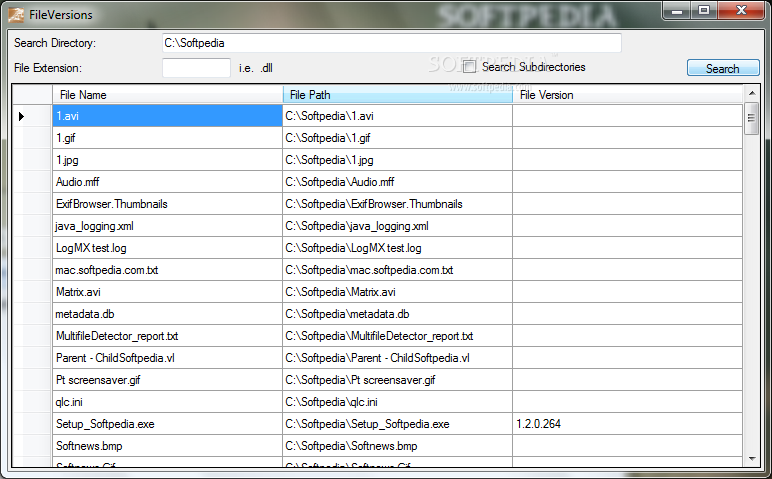772x479 pixels.
Task: Select the metadata.db file name cell
Action: [167, 314]
